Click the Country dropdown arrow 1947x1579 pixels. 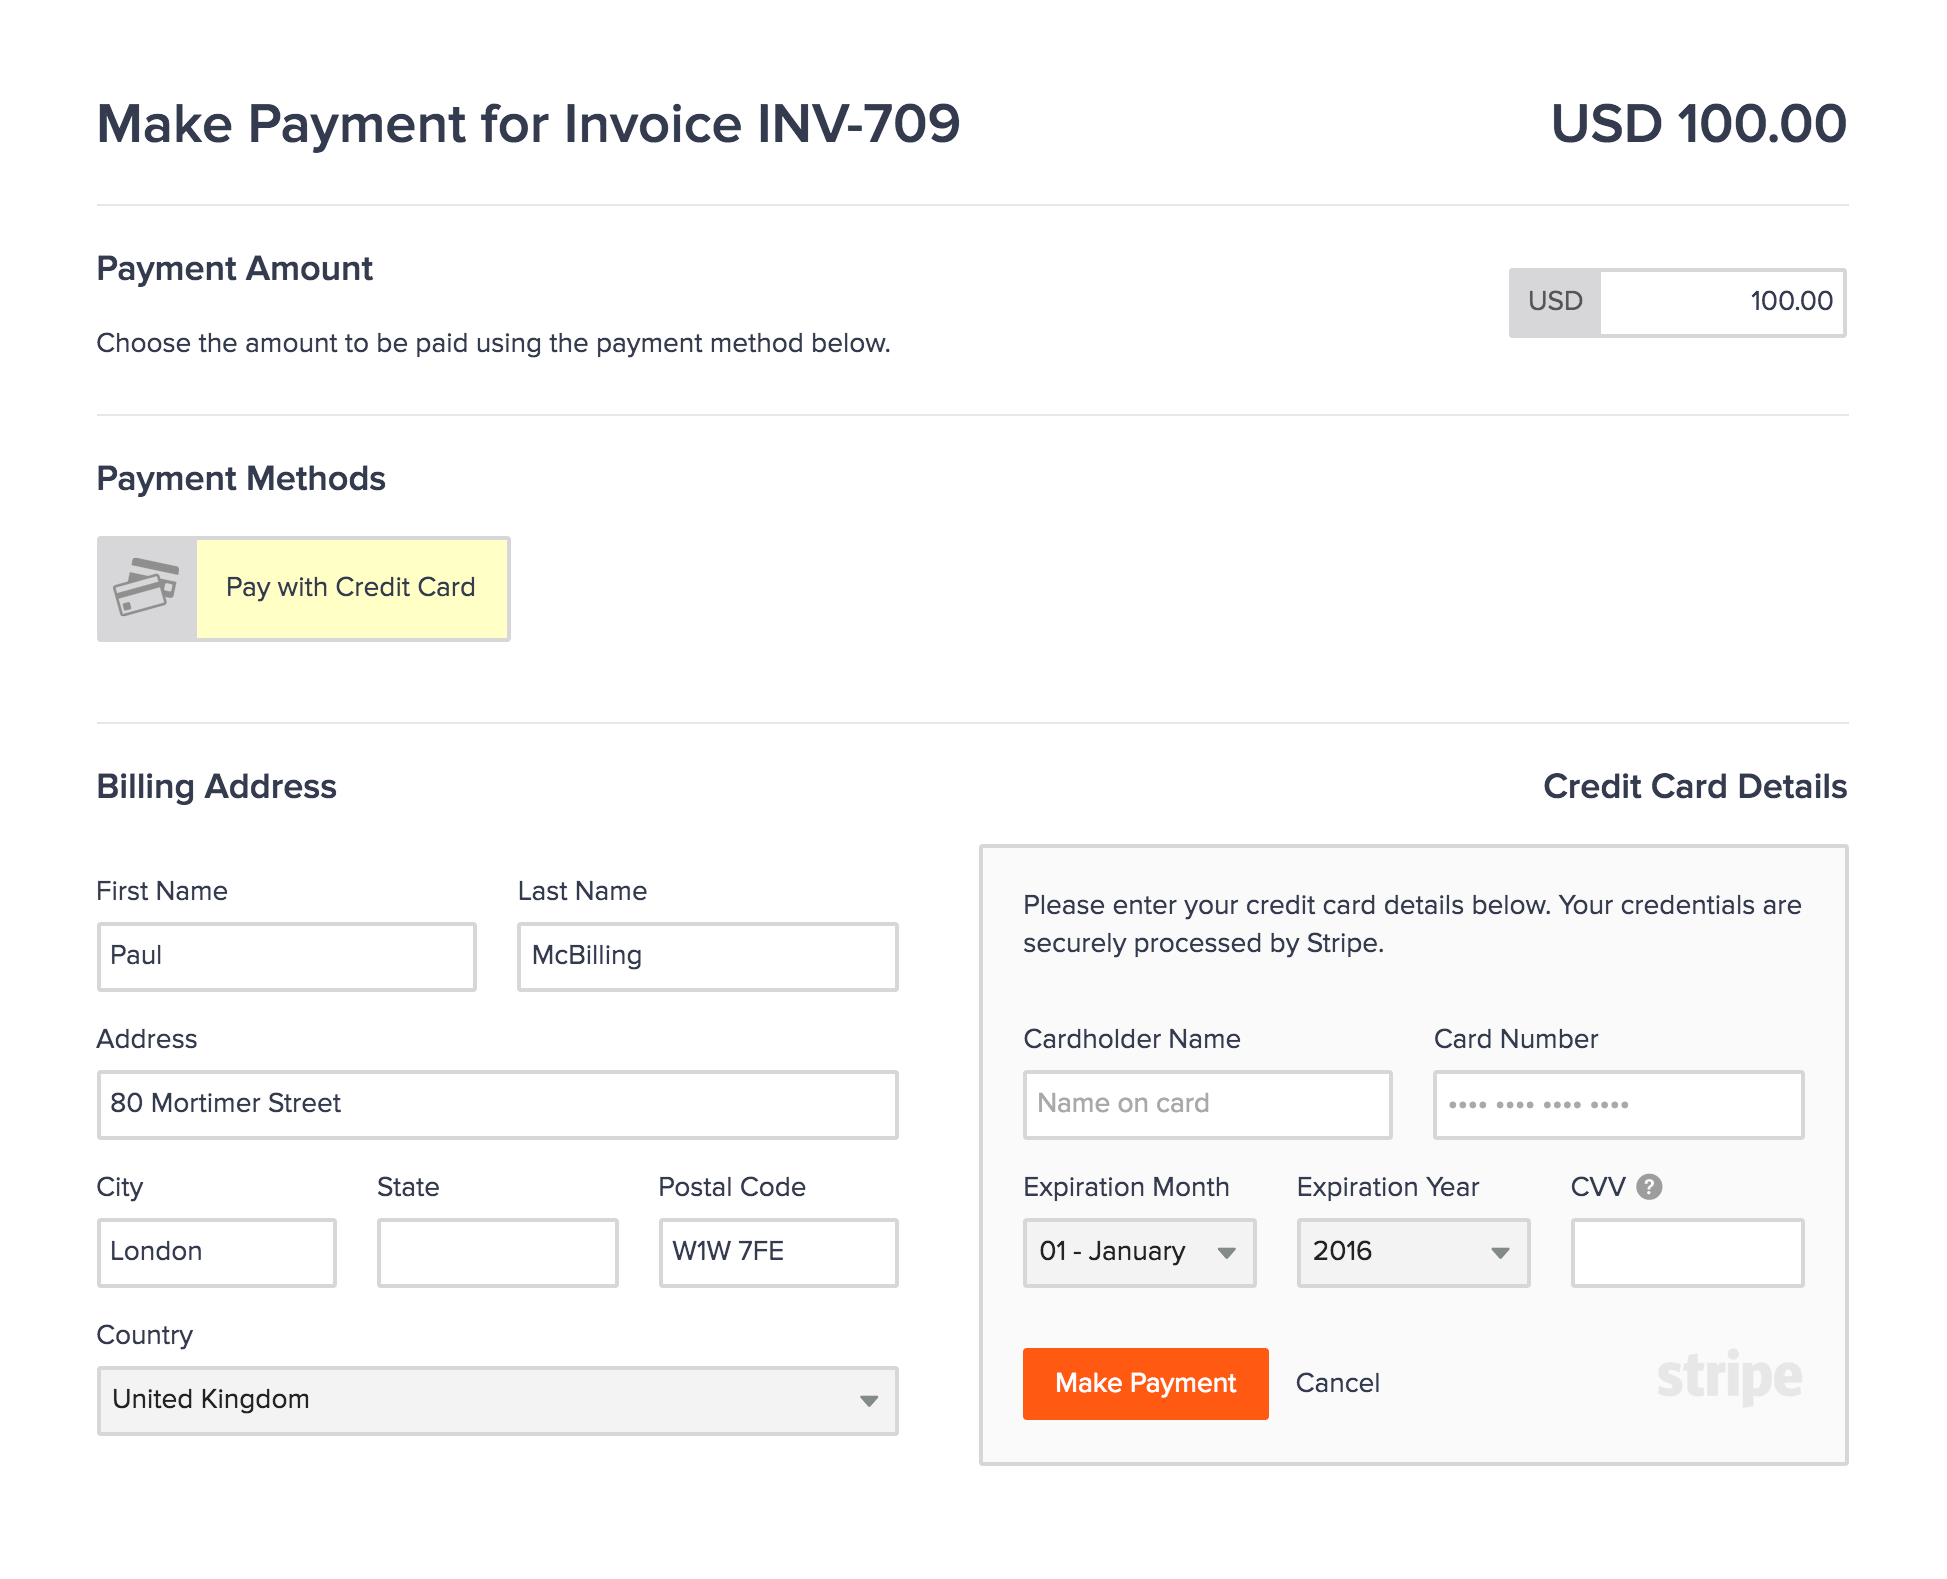tap(868, 1397)
